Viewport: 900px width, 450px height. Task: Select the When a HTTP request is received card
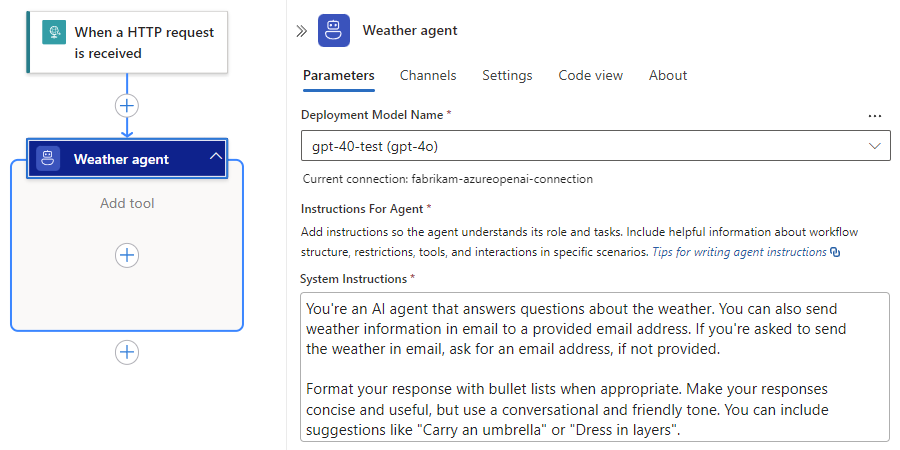click(x=127, y=42)
